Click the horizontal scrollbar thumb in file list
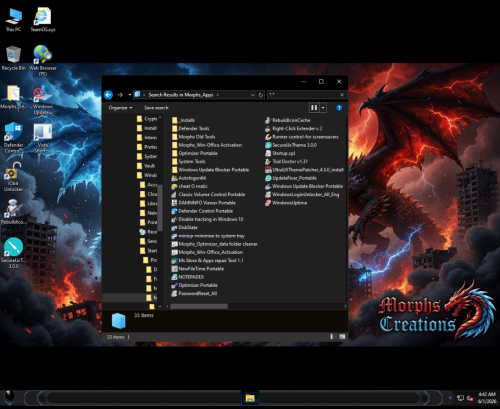The height and width of the screenshot is (409, 500). (x=199, y=306)
